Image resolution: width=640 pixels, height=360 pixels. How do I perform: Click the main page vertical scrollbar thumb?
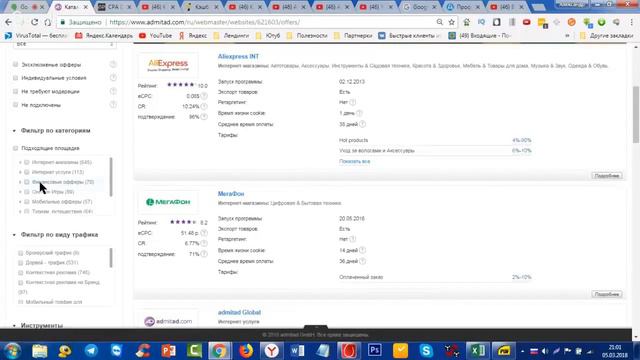coord(636,114)
